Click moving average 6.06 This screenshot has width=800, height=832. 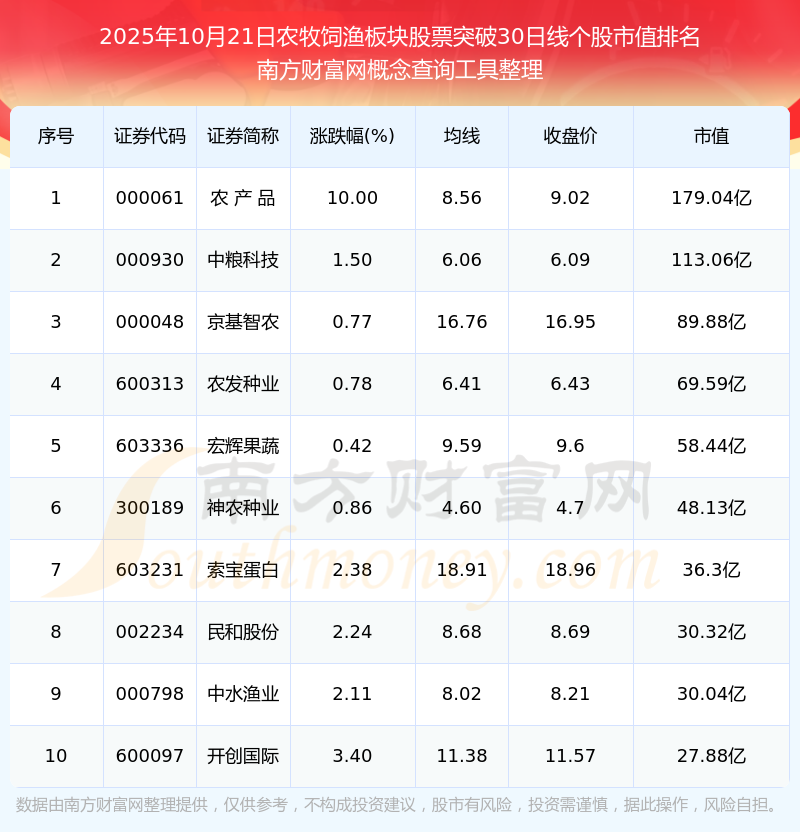click(x=462, y=260)
